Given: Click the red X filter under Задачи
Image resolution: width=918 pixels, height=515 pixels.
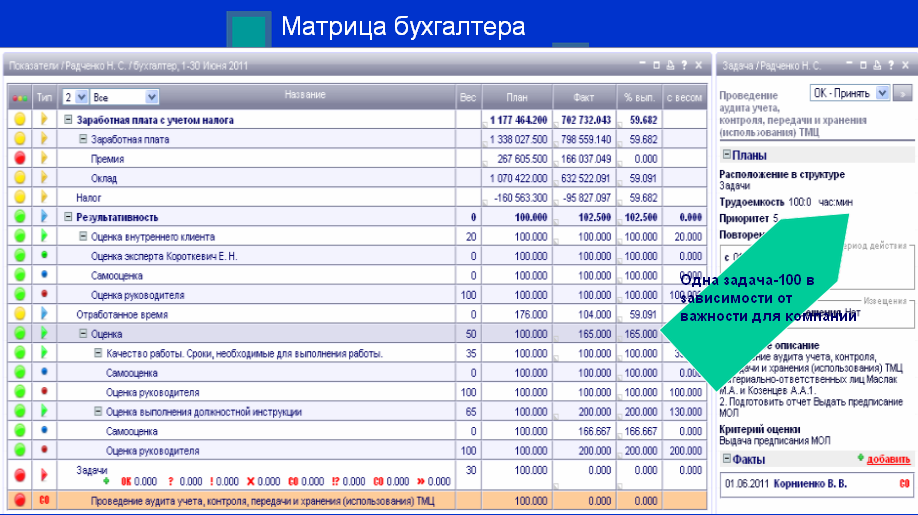Looking at the screenshot, I should (x=251, y=482).
